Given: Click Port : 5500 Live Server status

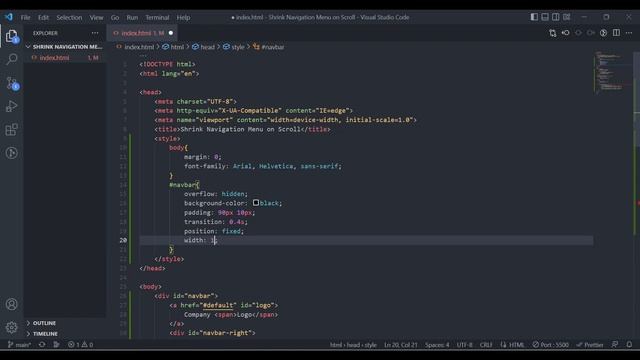Looking at the screenshot, I should 550,344.
